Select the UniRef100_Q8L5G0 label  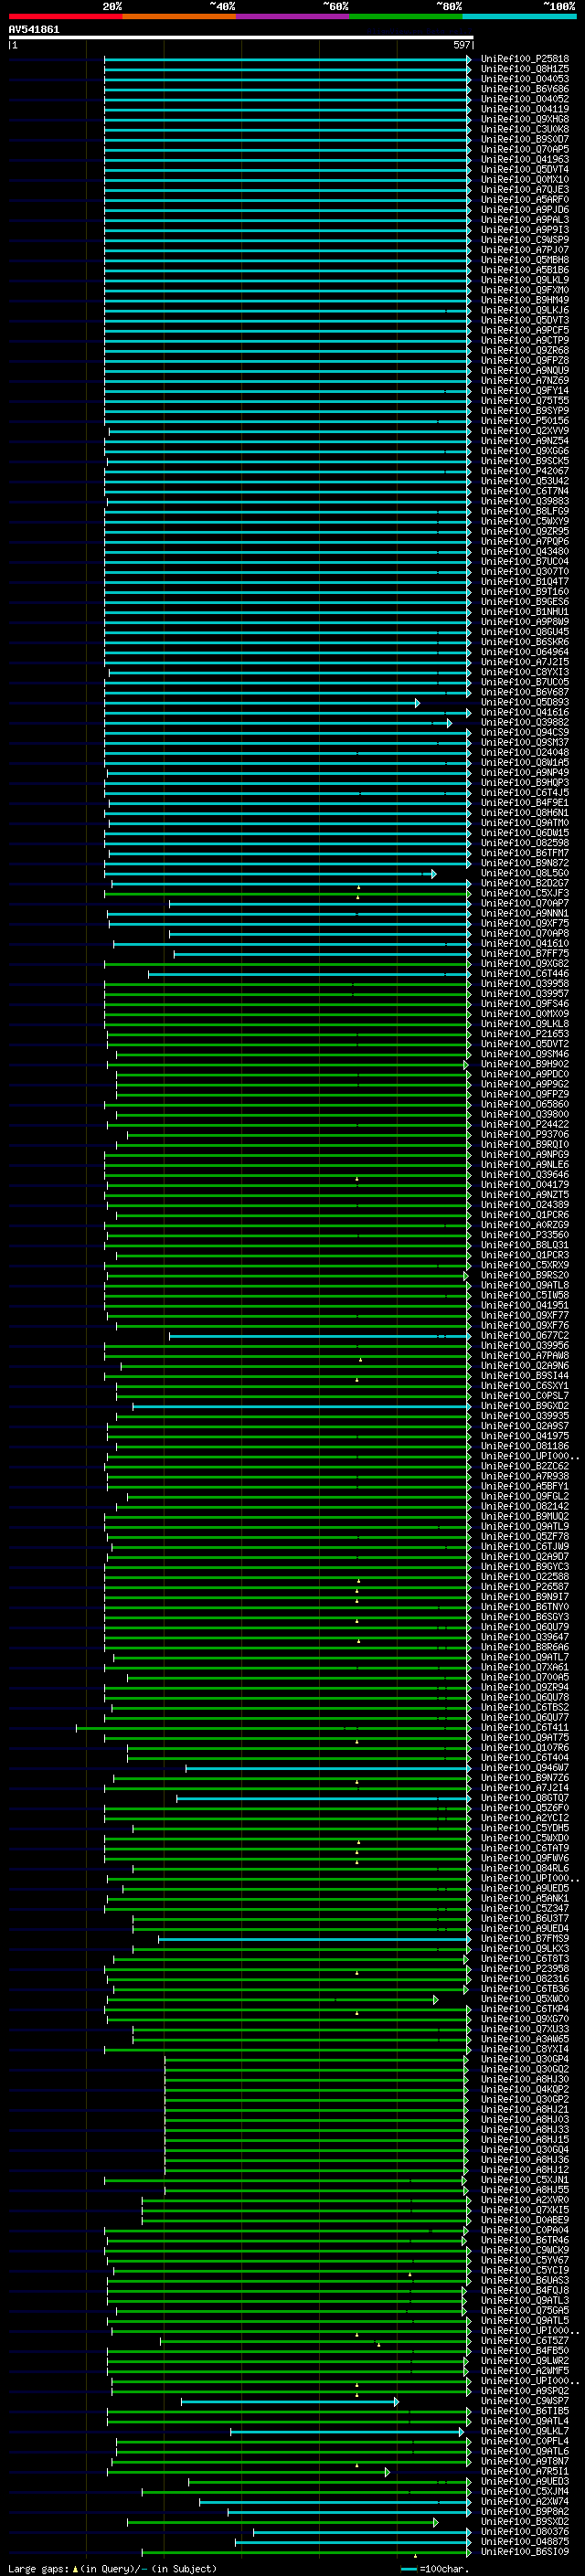point(525,874)
